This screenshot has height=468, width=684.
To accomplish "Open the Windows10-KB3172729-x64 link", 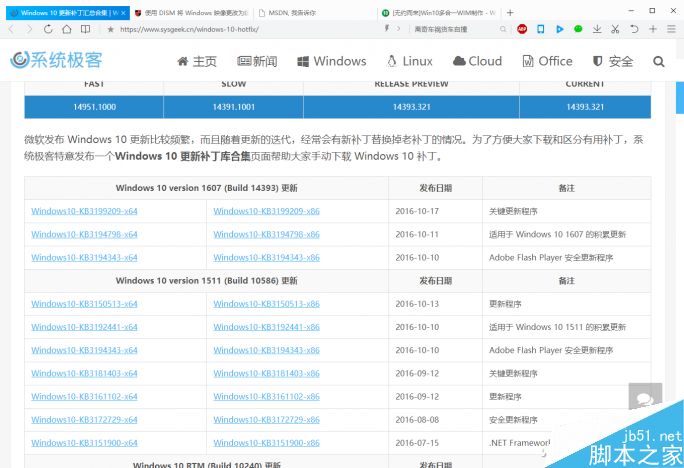I will point(84,420).
